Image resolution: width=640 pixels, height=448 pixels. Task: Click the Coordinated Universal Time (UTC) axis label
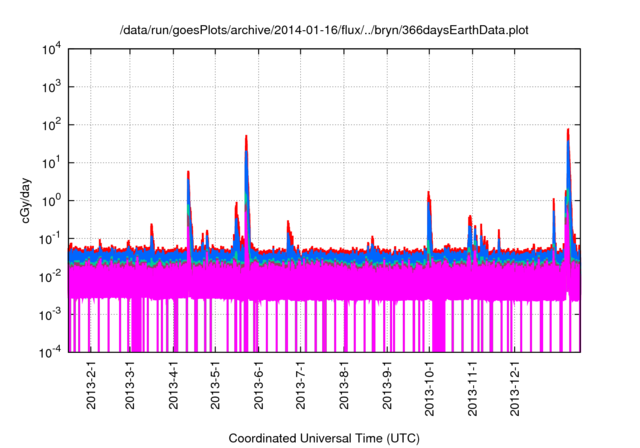click(324, 438)
